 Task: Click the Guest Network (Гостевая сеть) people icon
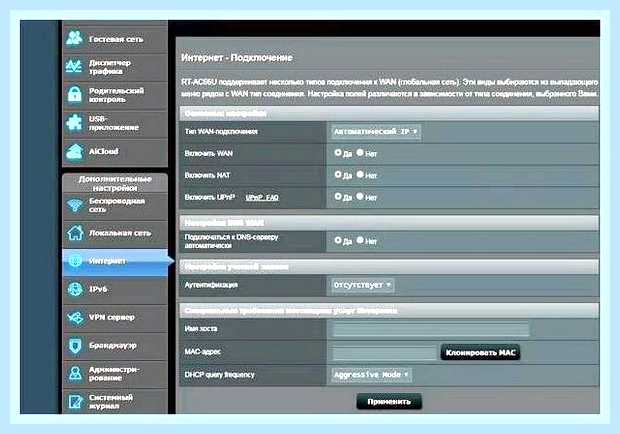(74, 38)
